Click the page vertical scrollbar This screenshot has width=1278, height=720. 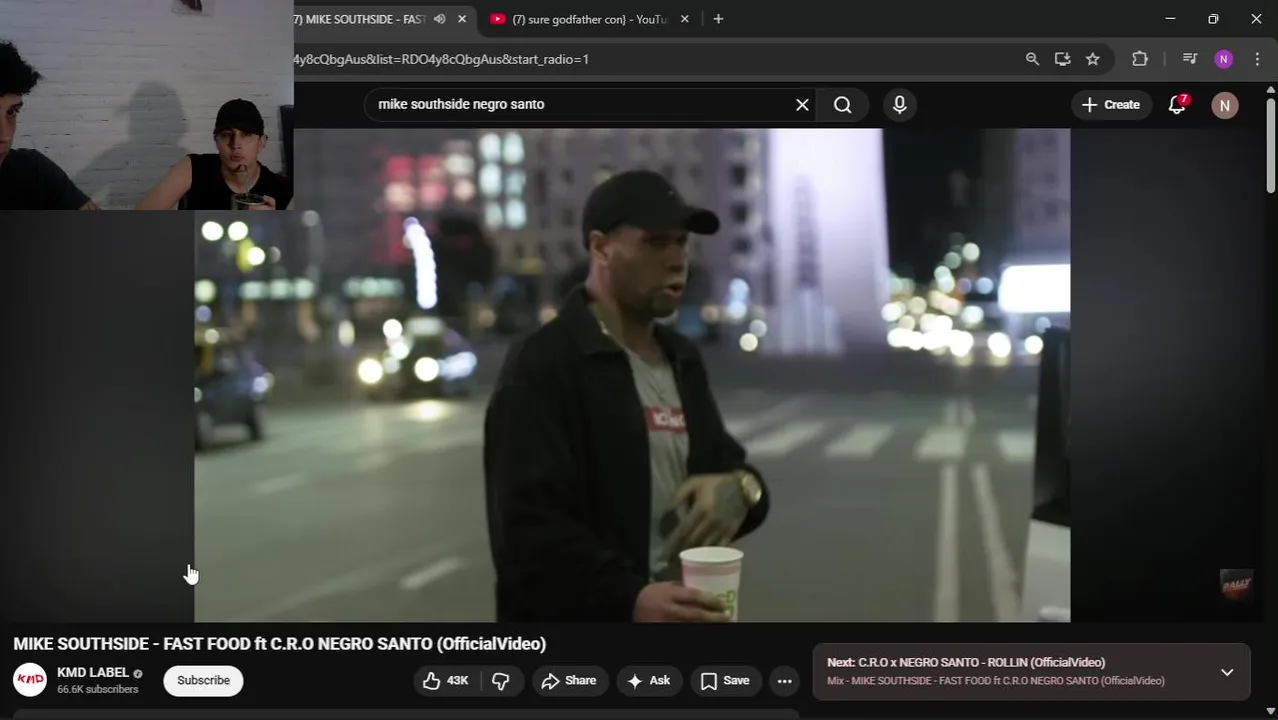click(x=1271, y=145)
